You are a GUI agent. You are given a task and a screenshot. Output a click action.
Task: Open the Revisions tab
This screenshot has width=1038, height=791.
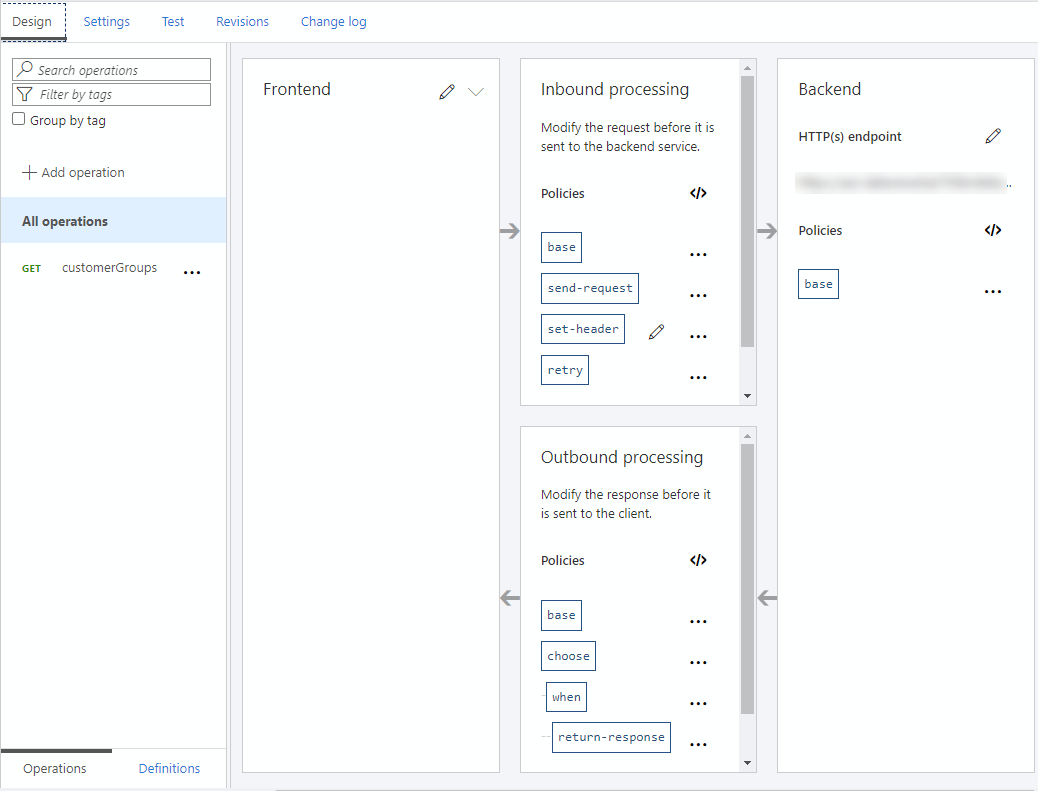click(242, 22)
